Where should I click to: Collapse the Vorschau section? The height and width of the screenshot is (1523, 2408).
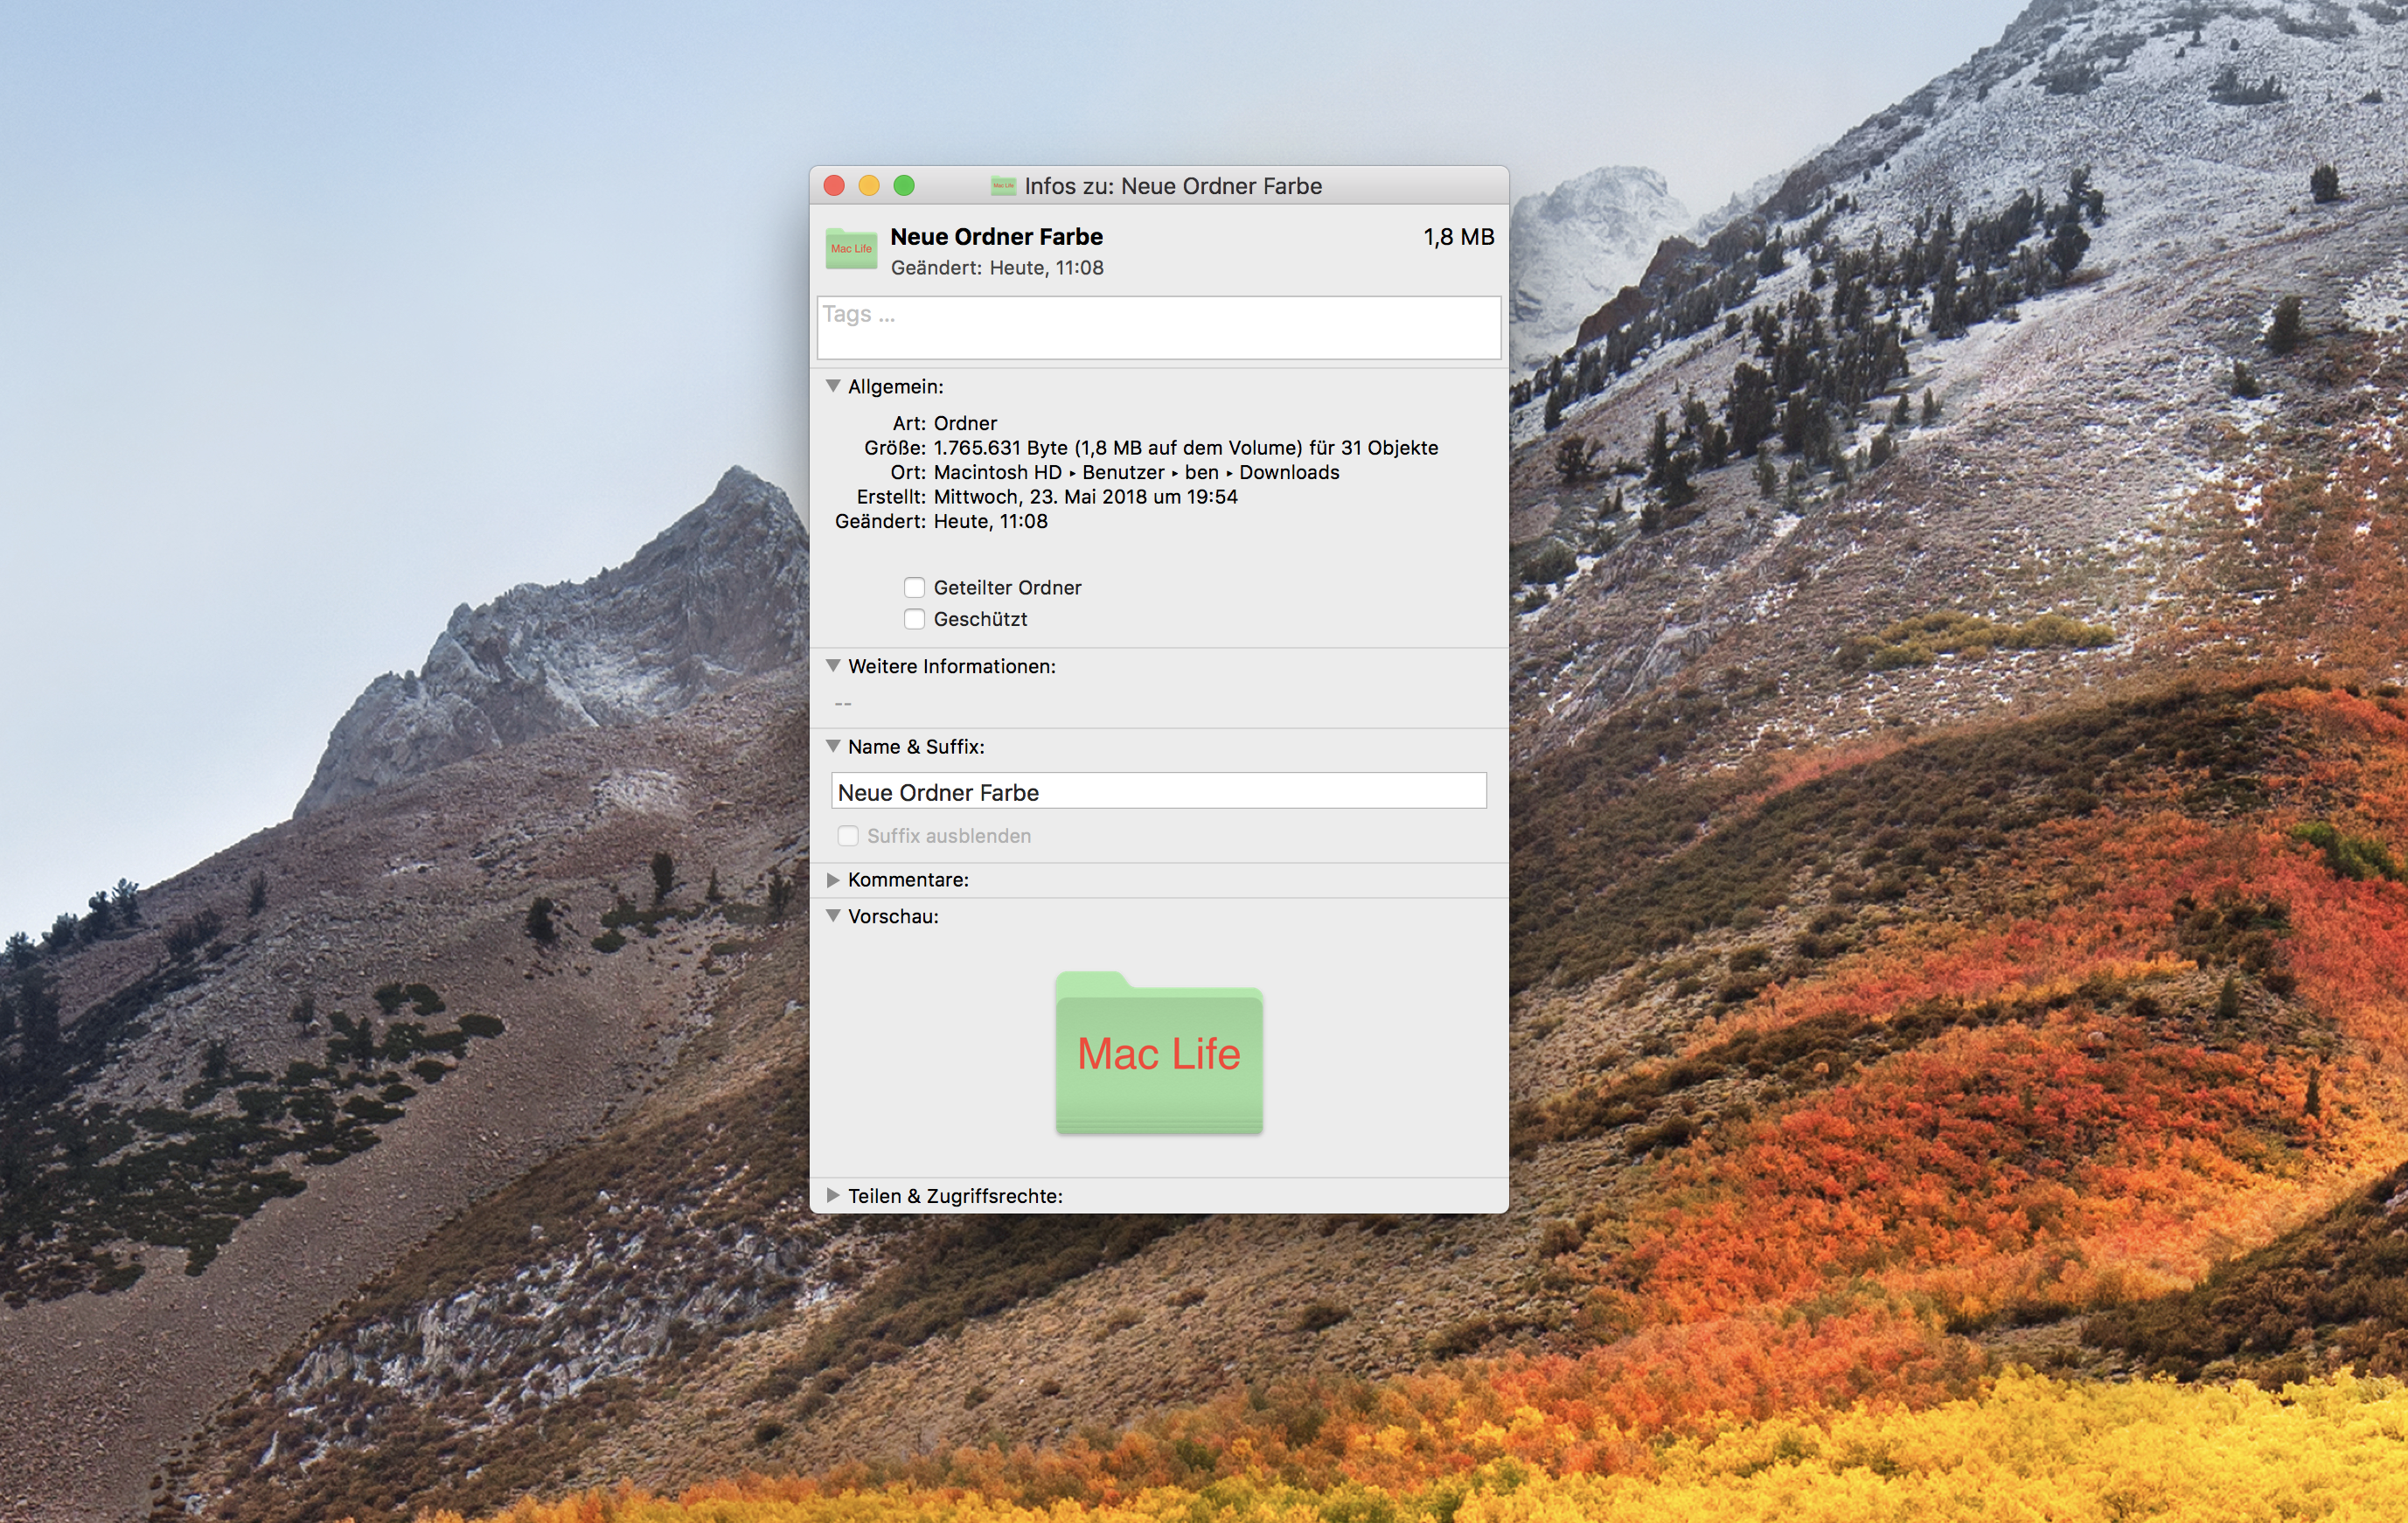click(x=833, y=916)
